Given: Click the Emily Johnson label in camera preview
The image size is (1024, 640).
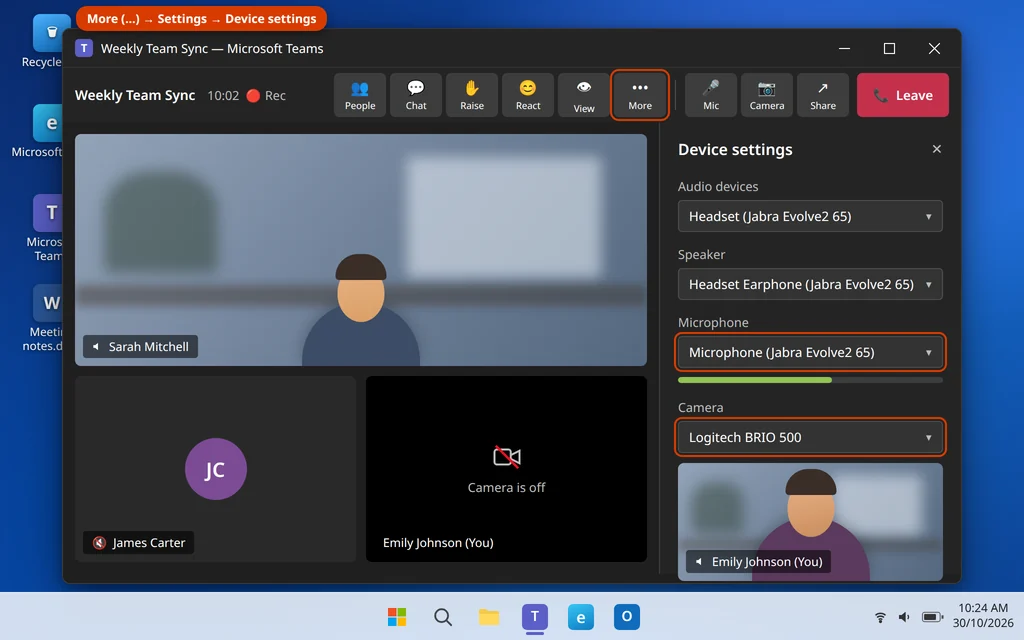Looking at the screenshot, I should coord(759,562).
